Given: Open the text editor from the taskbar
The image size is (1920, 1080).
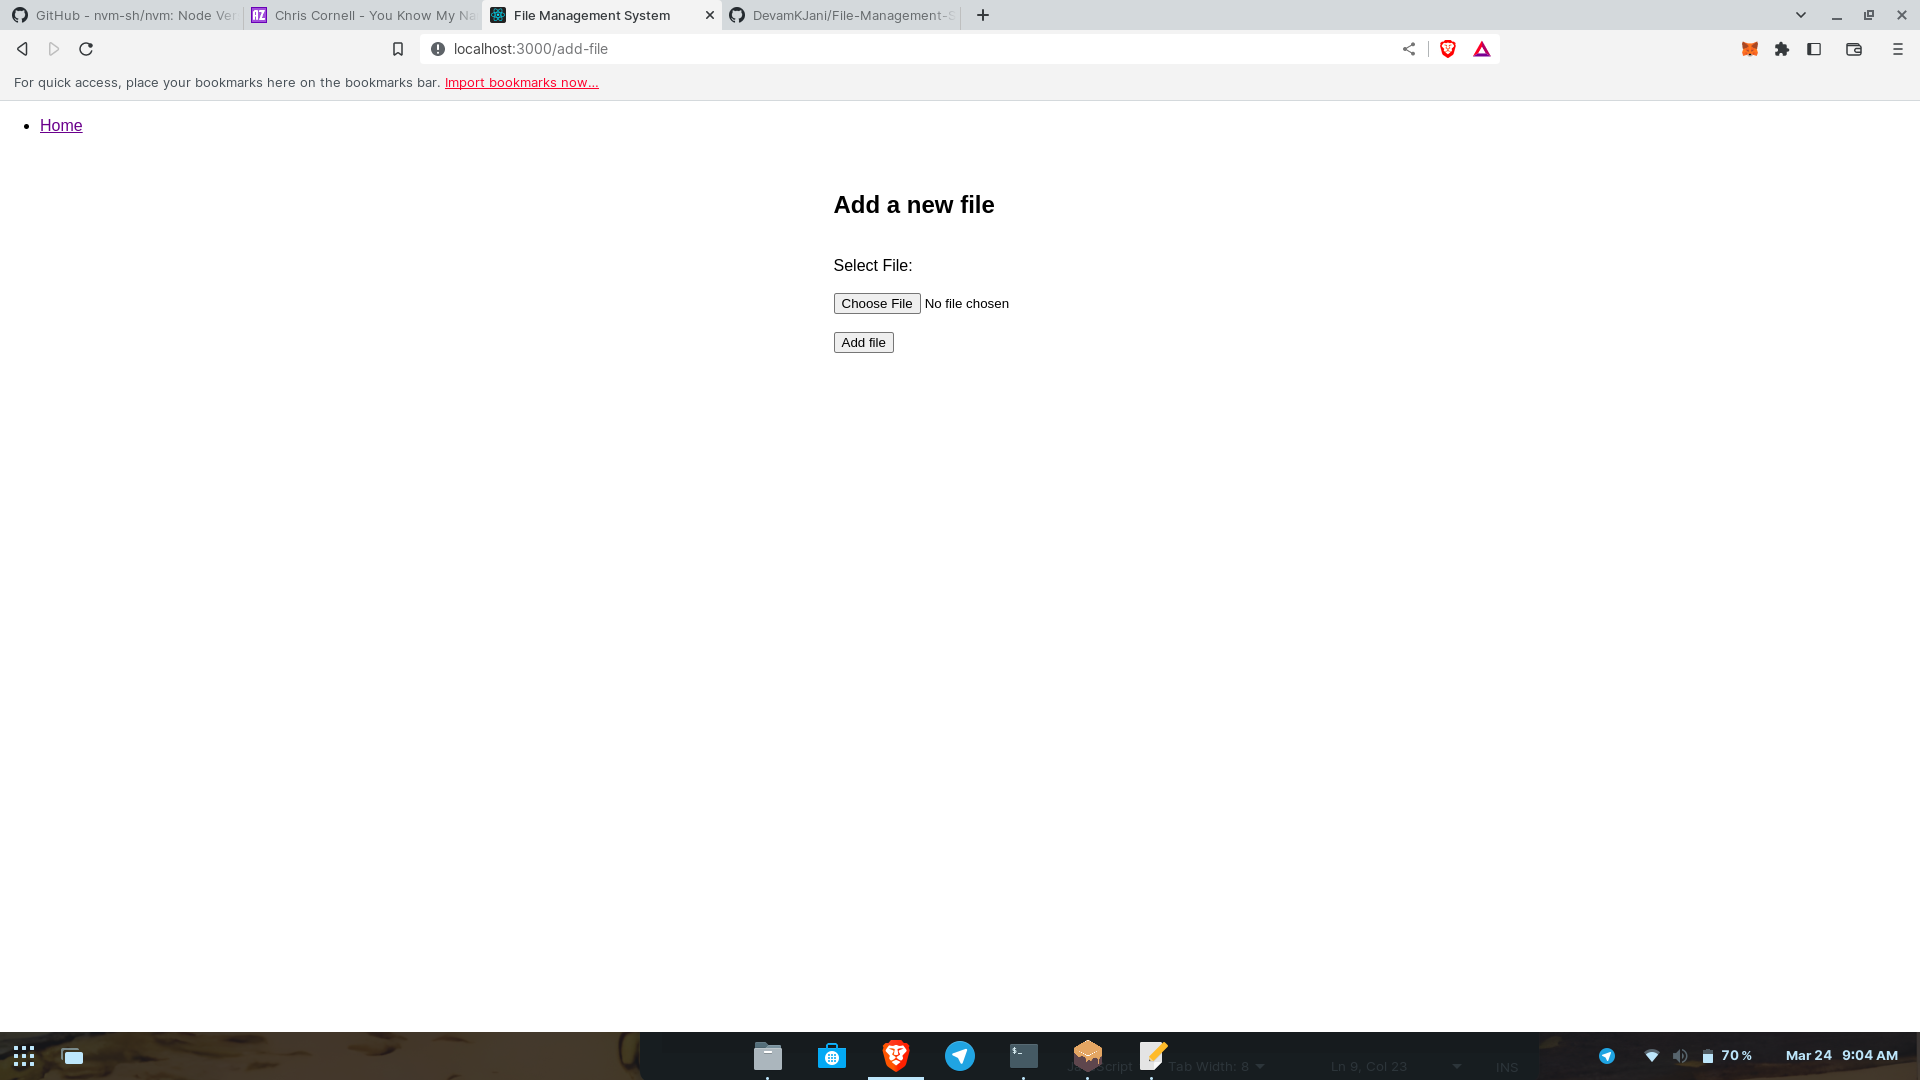Looking at the screenshot, I should pyautogui.click(x=1152, y=1055).
